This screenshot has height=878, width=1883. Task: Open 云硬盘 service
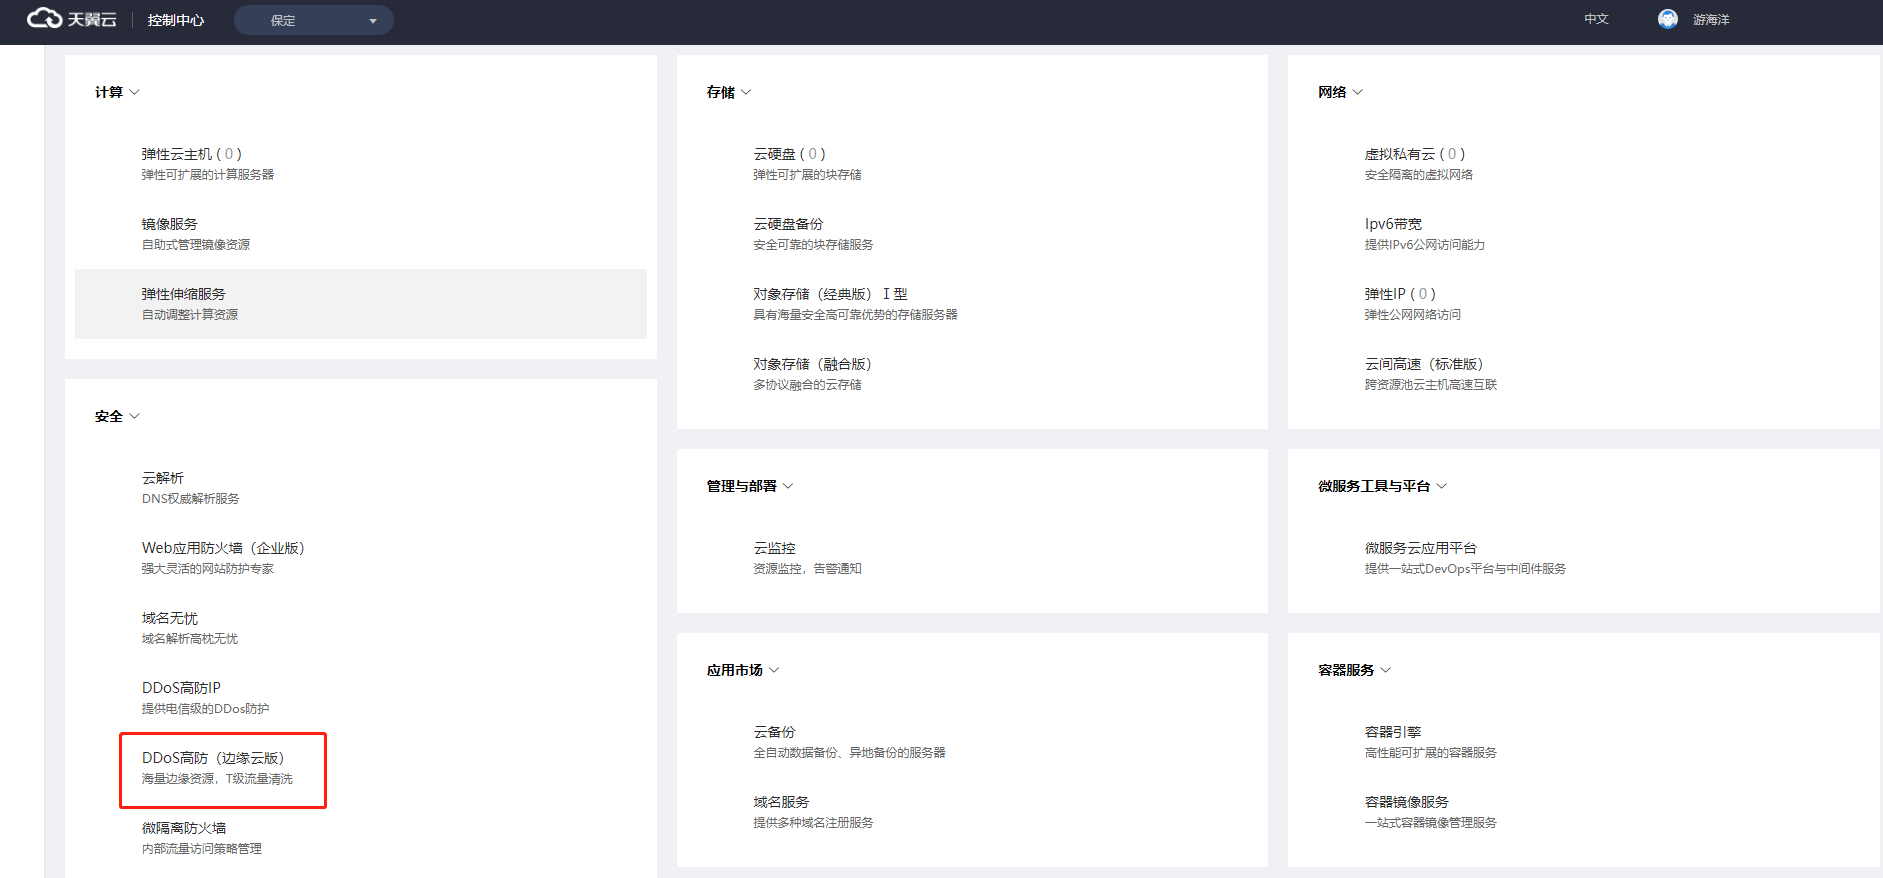click(789, 154)
